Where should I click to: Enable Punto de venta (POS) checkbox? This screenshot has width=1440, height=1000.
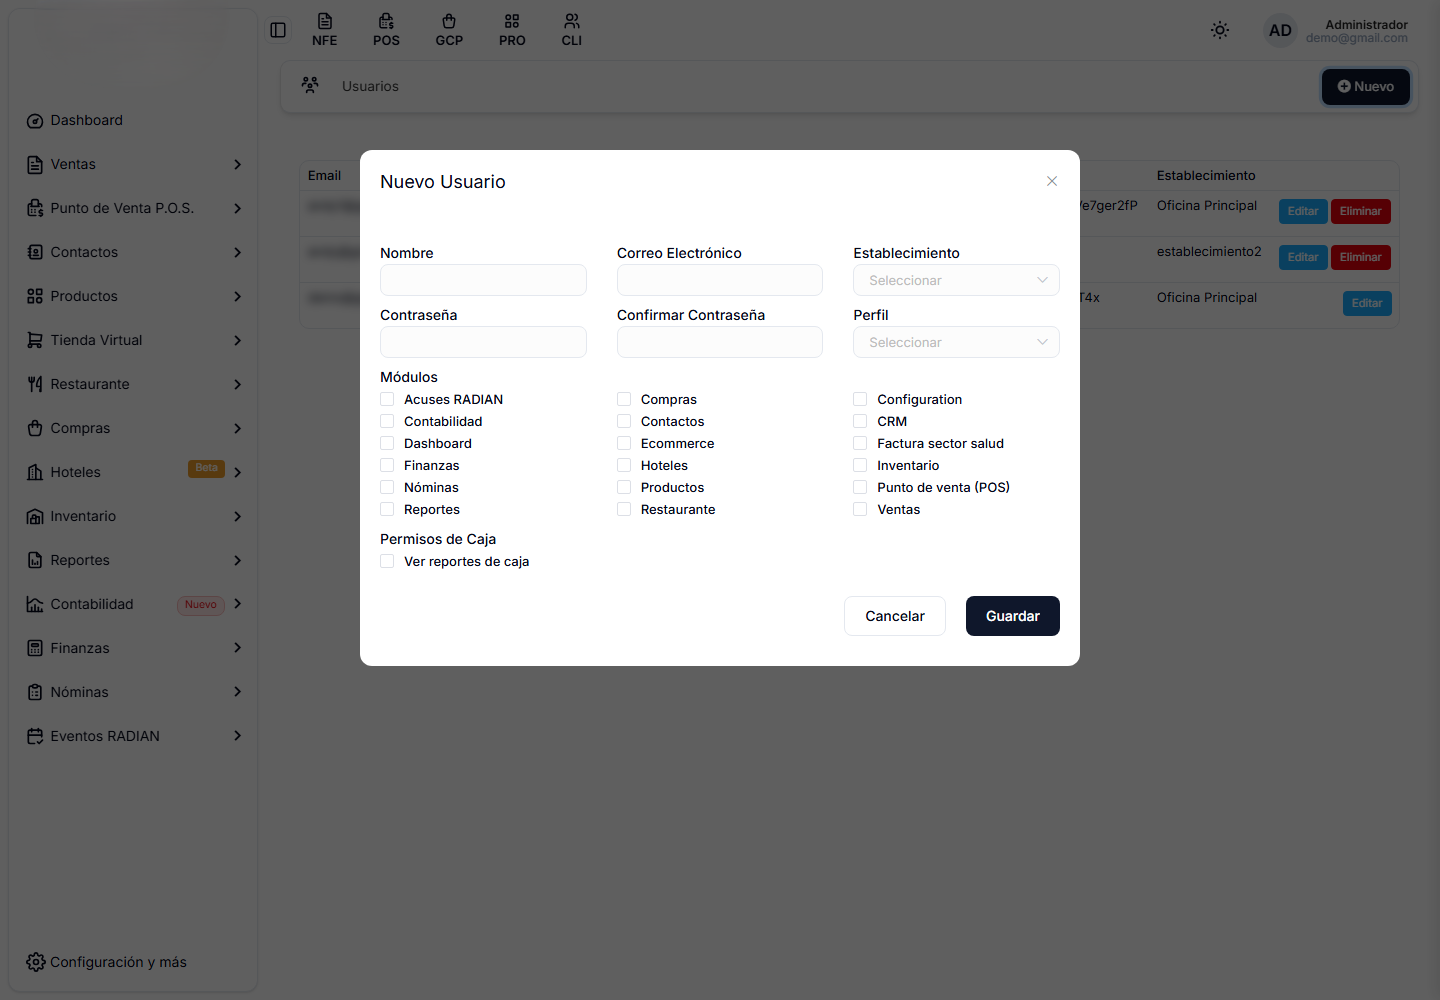pyautogui.click(x=860, y=487)
